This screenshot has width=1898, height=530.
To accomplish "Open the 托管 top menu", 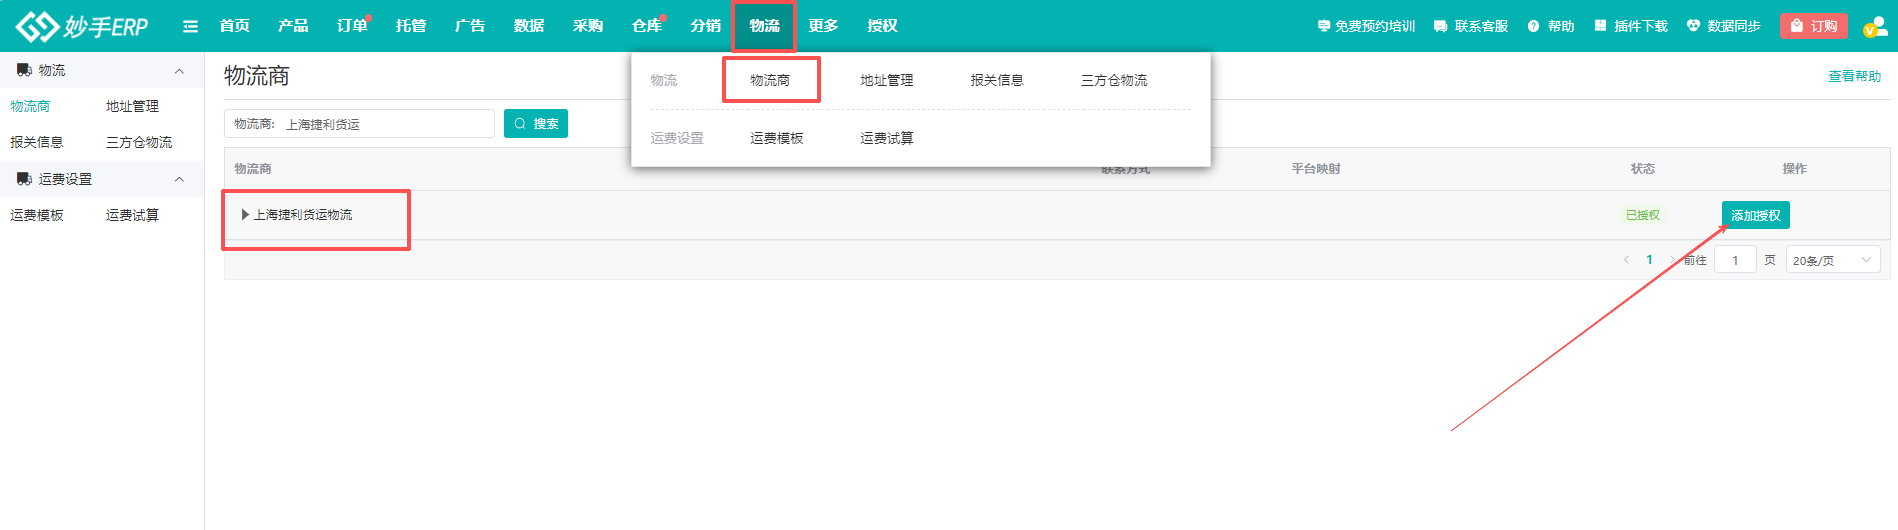I will (x=411, y=26).
